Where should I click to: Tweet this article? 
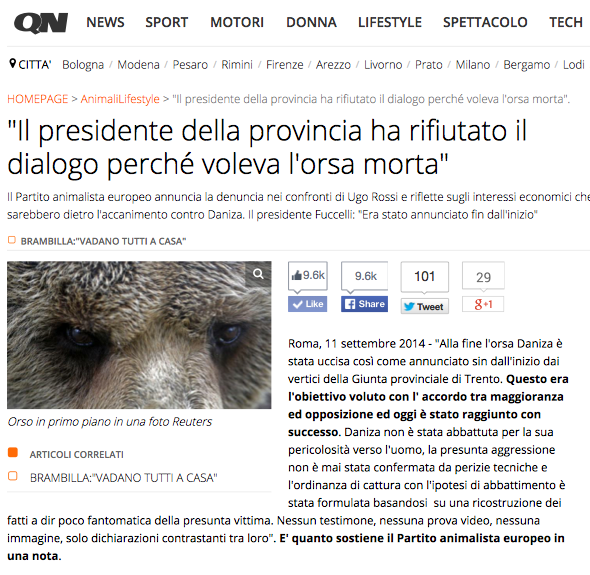pyautogui.click(x=424, y=306)
